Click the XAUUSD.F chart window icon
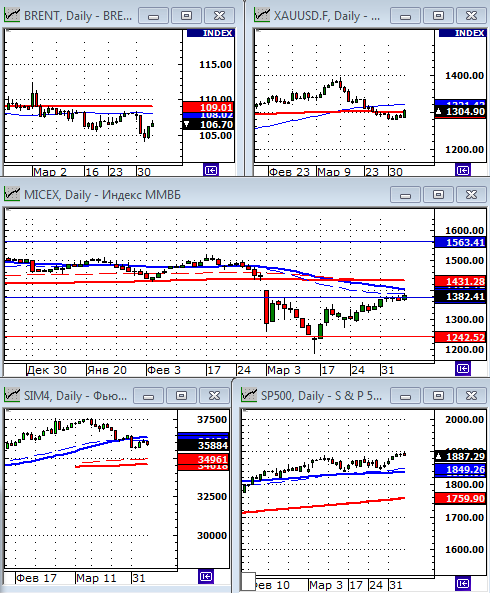The image size is (490, 593). 262,16
